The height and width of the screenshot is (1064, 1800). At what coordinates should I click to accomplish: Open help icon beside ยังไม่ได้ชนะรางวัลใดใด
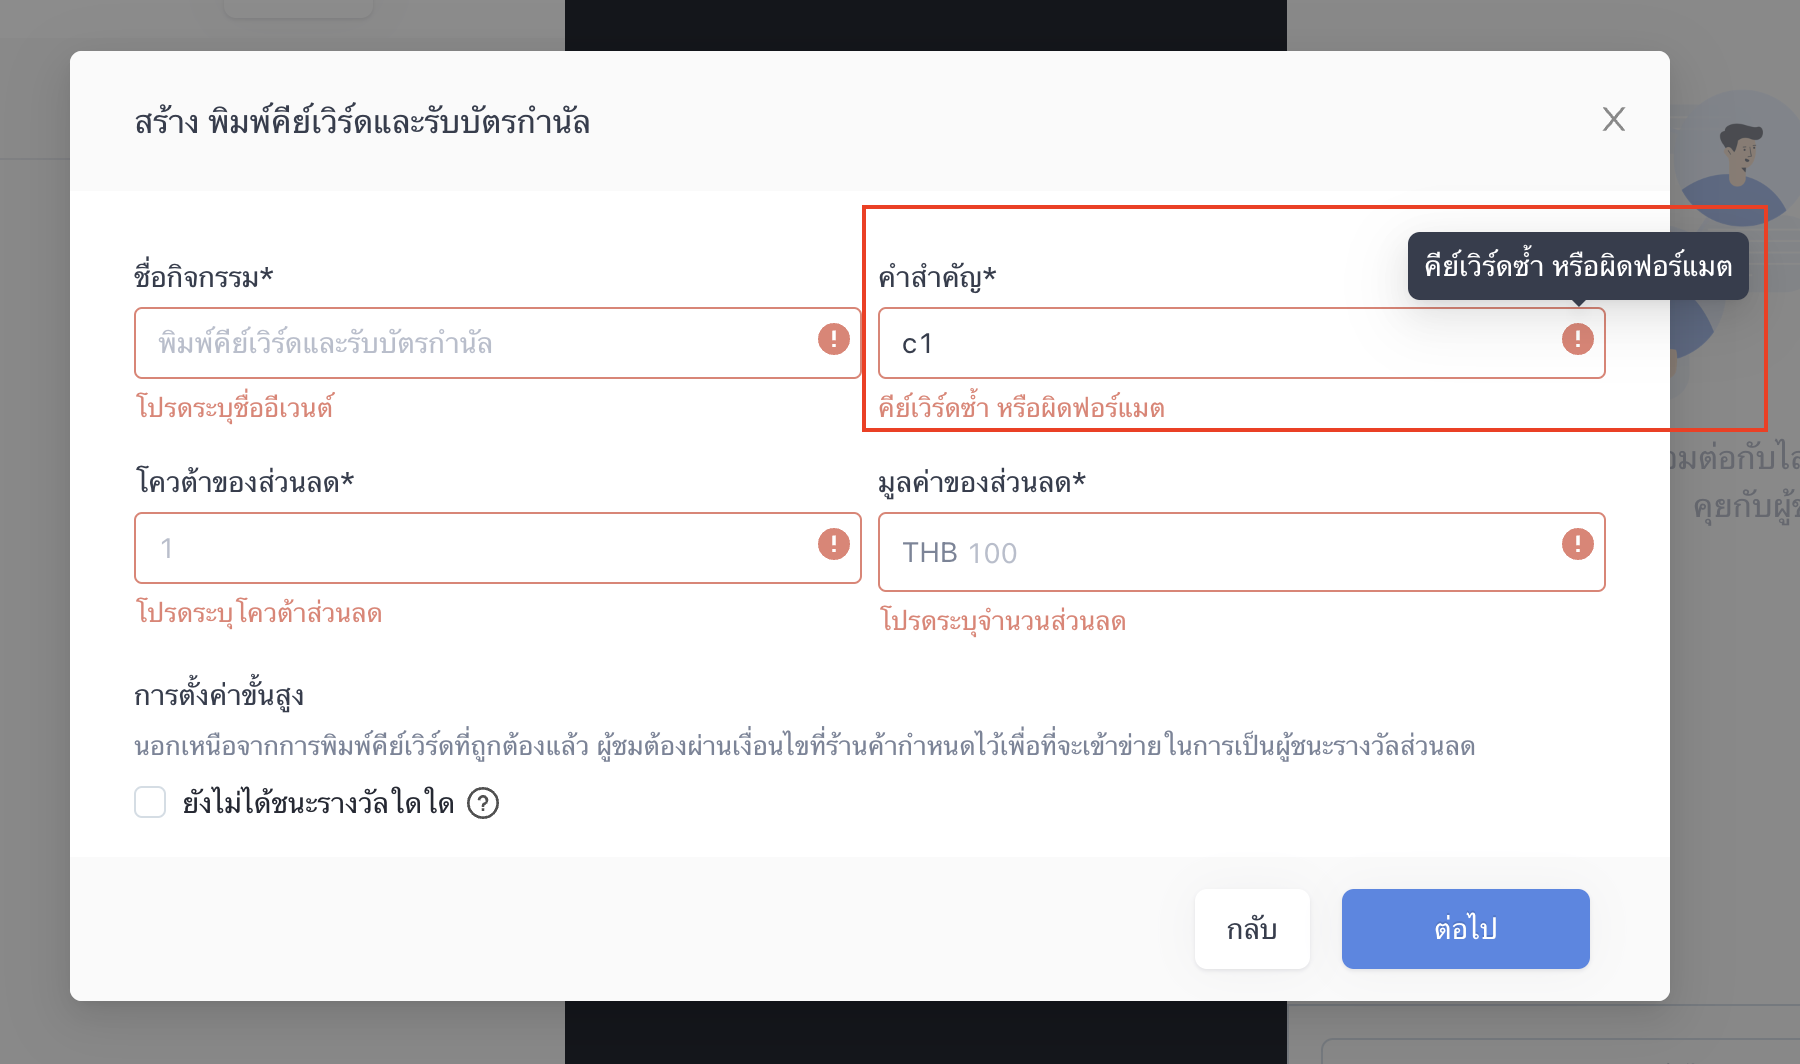[483, 803]
